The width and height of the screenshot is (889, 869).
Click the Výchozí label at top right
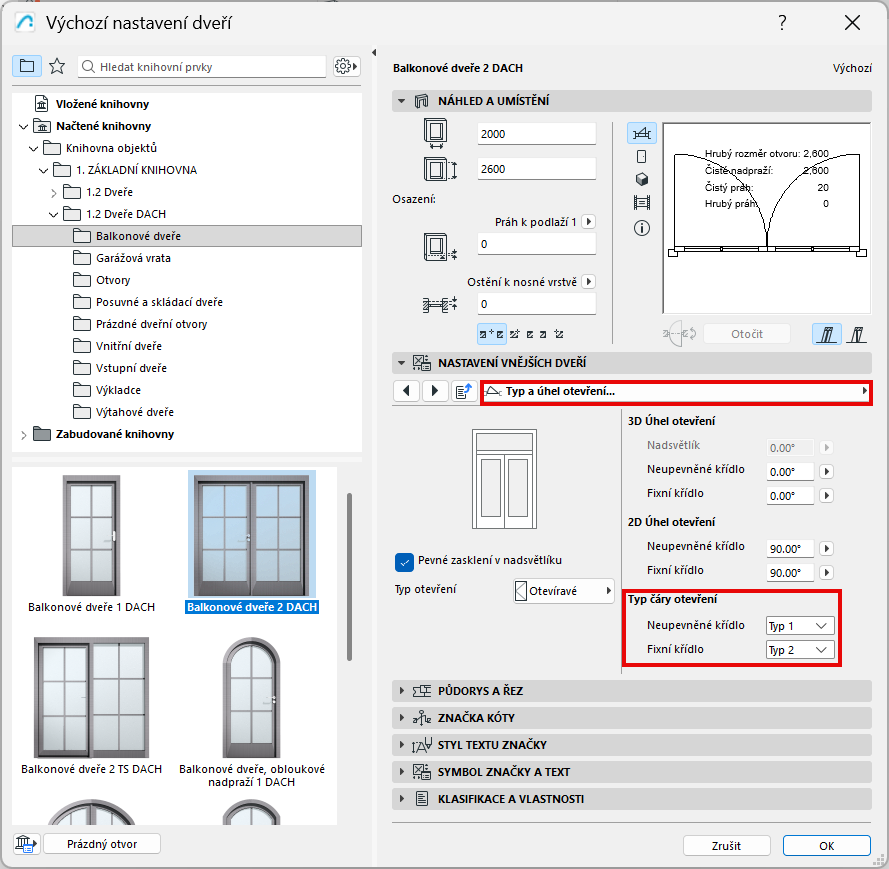[x=852, y=68]
